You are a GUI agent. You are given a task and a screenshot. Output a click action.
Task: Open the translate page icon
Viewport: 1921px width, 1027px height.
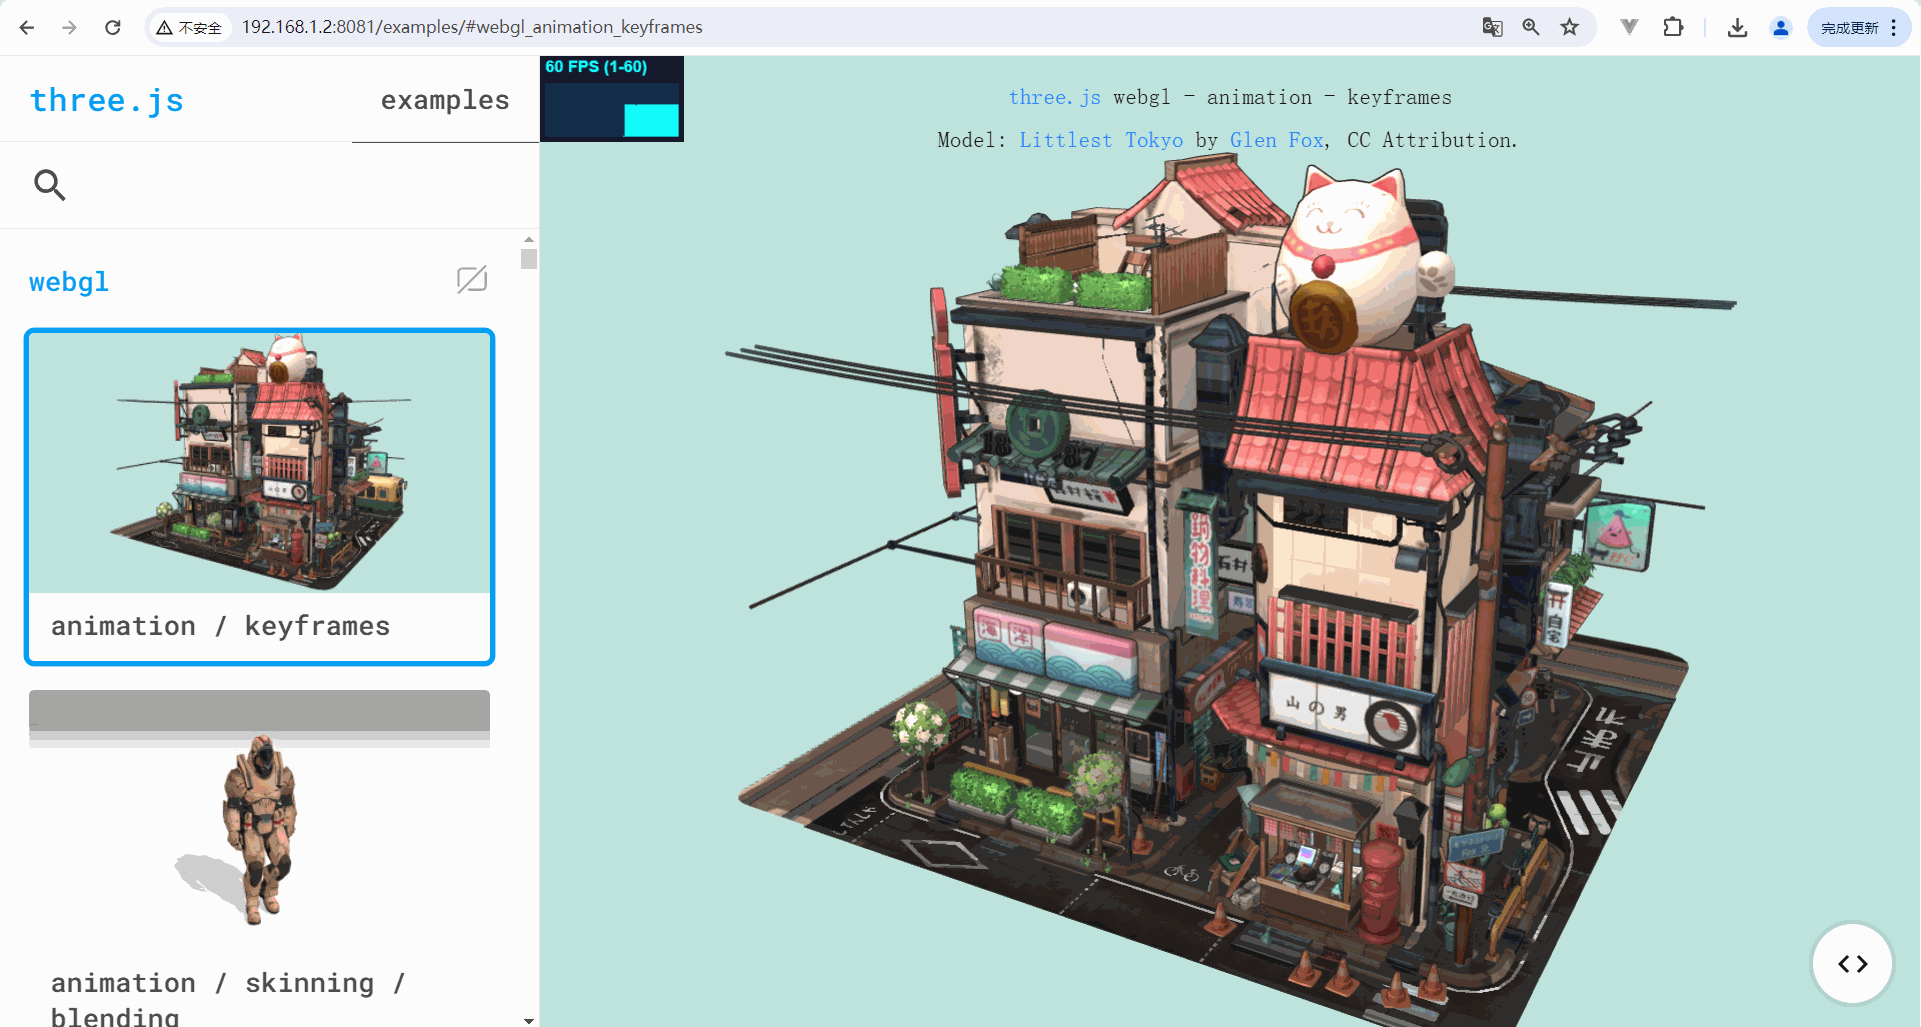(x=1492, y=27)
